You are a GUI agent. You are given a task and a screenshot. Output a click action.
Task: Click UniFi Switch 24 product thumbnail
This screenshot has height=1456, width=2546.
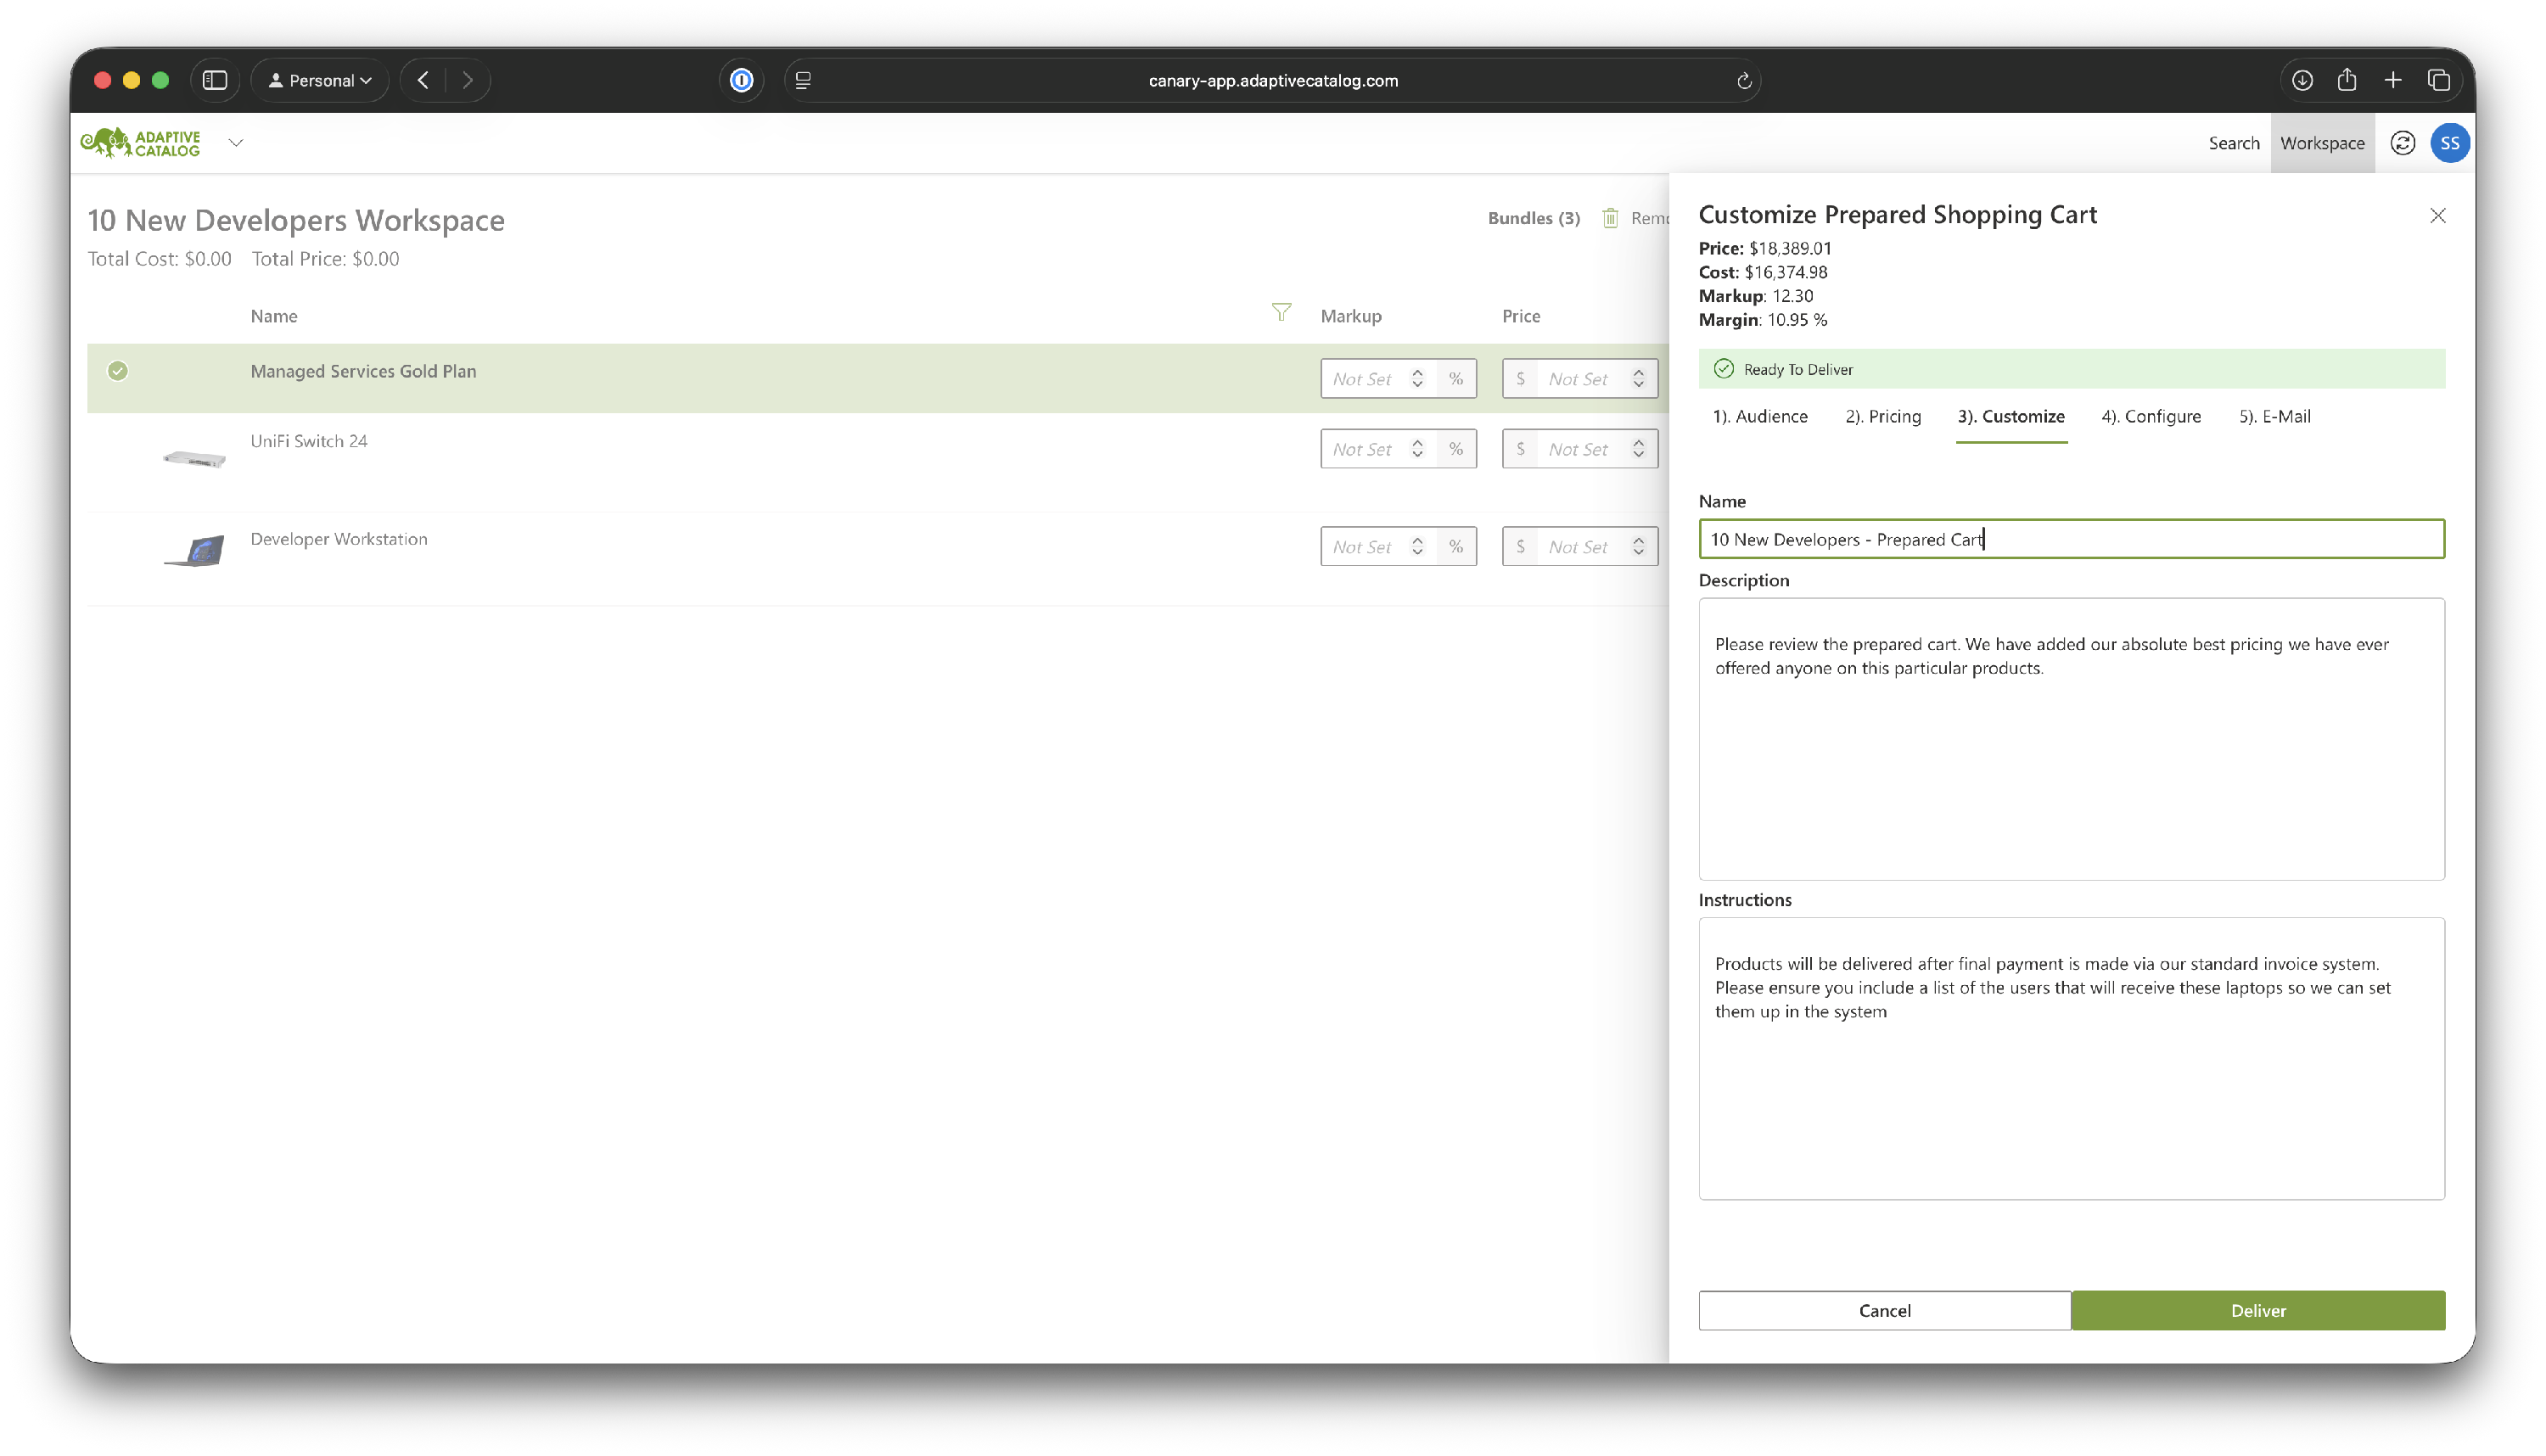[x=194, y=459]
